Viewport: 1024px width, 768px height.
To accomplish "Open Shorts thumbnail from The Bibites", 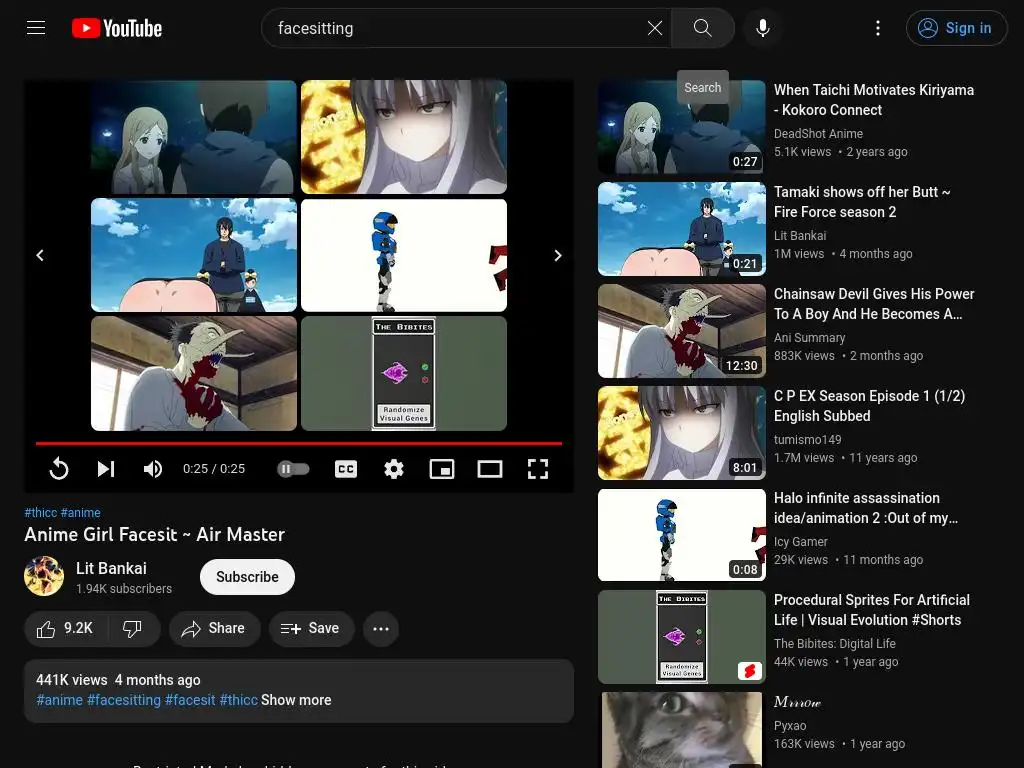I will coord(681,637).
